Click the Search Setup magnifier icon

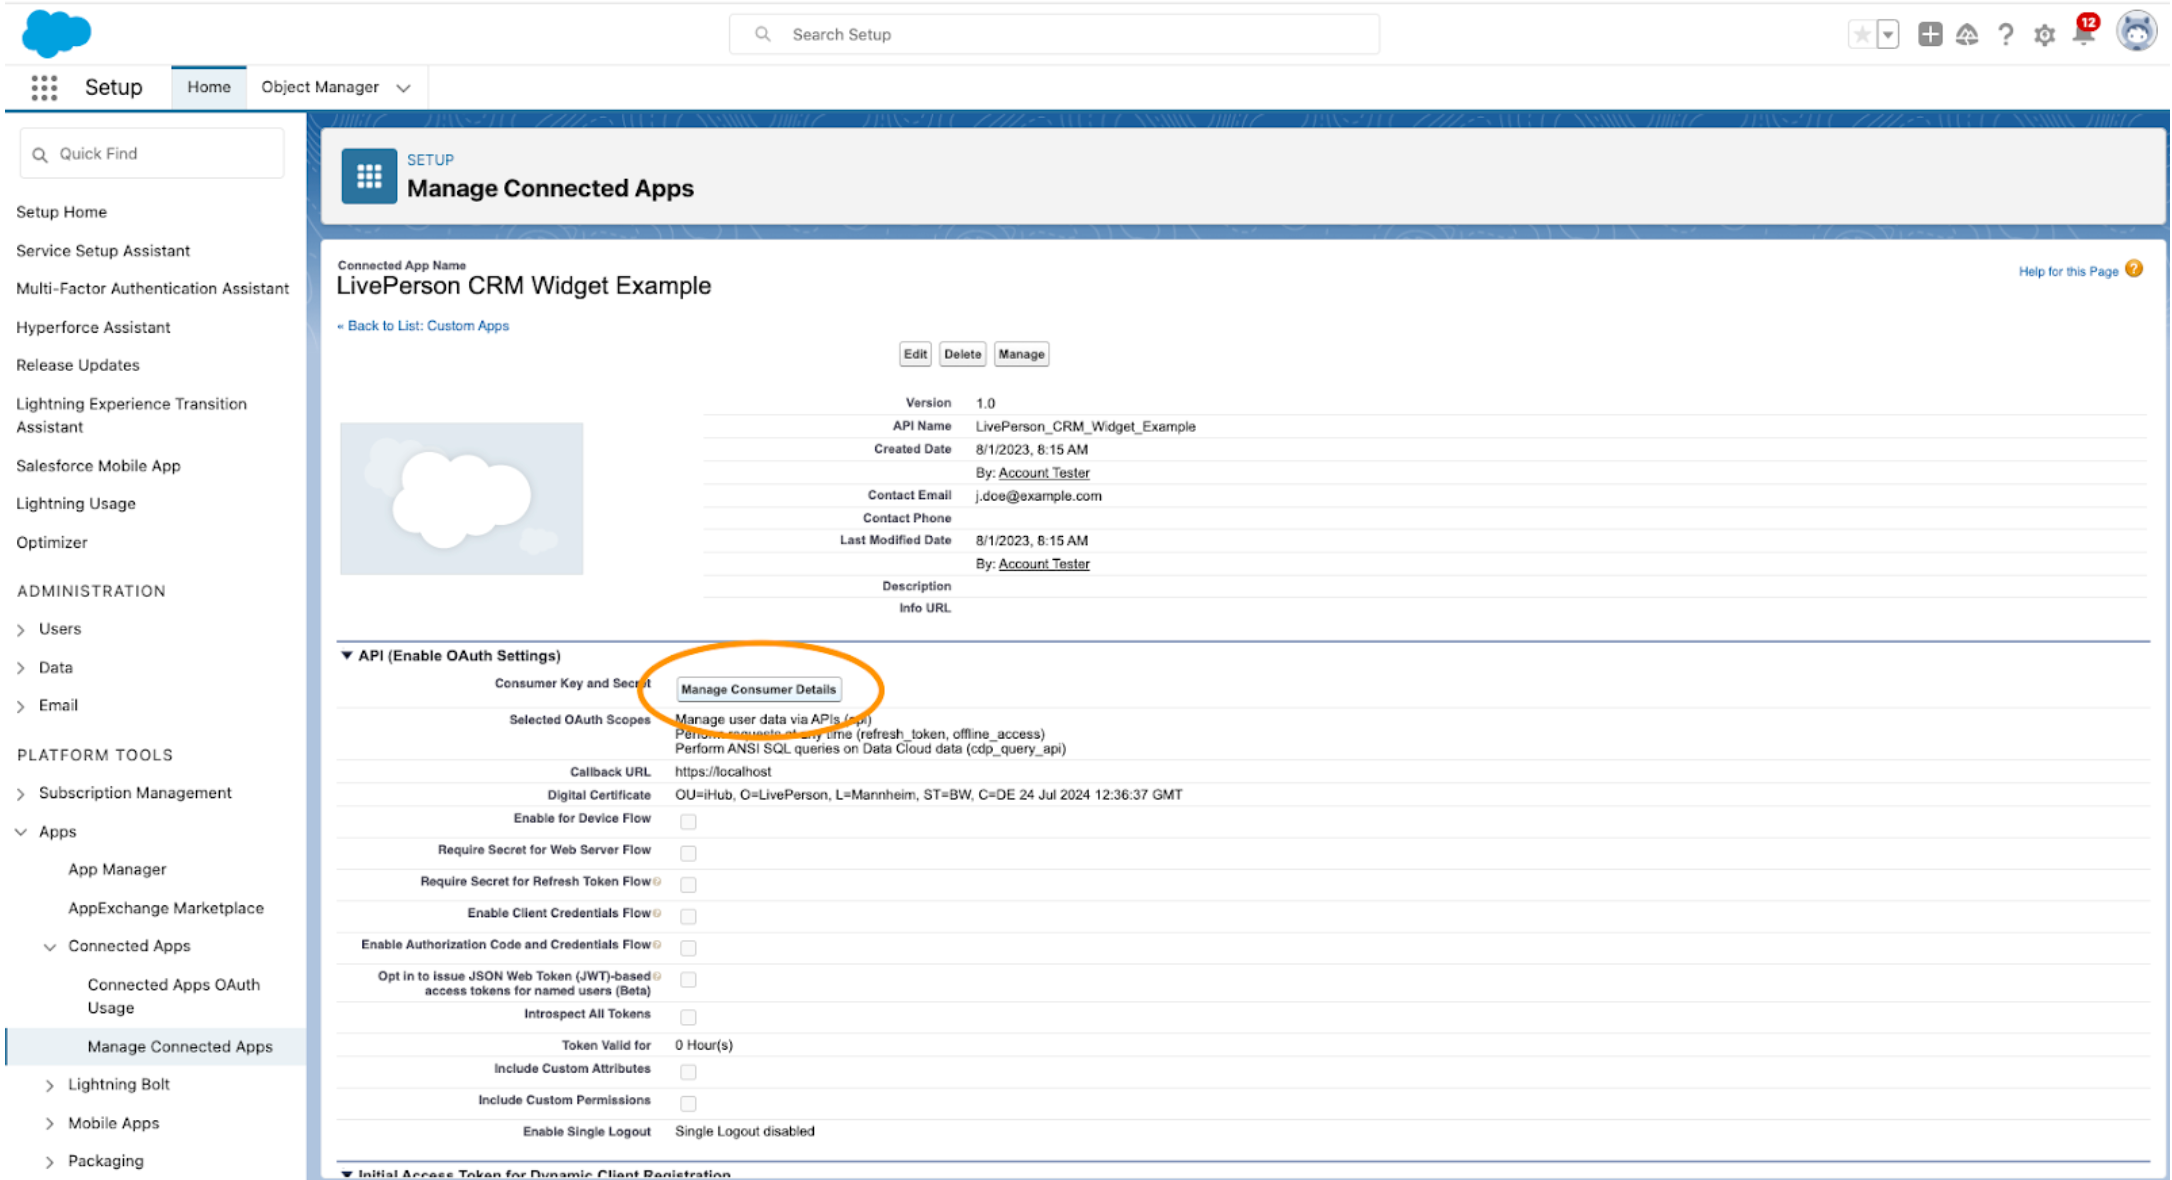tap(763, 34)
